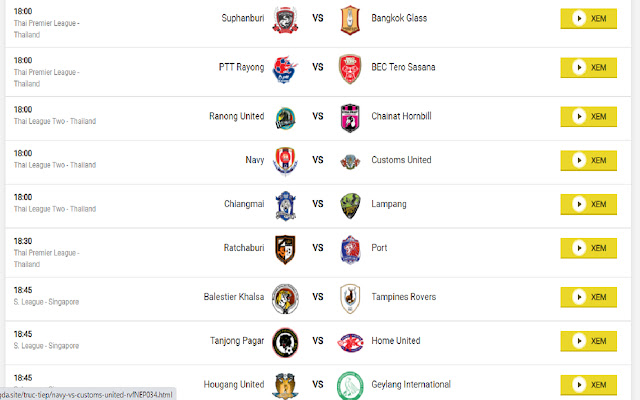
Task: Click XEM for Chiangmai vs Lampang
Action: (588, 204)
